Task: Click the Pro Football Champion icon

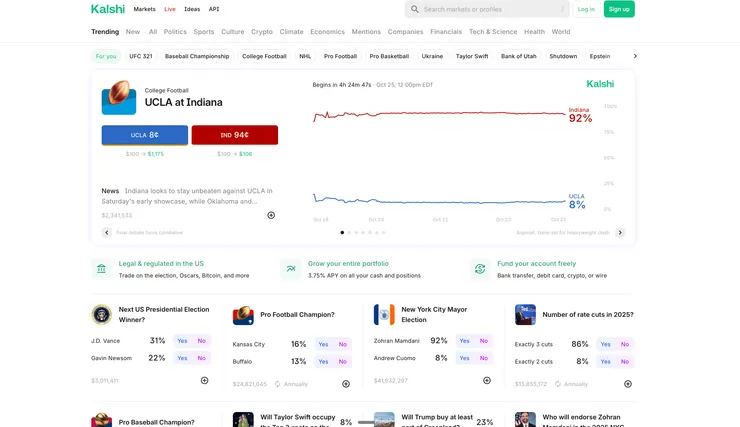Action: 243,315
